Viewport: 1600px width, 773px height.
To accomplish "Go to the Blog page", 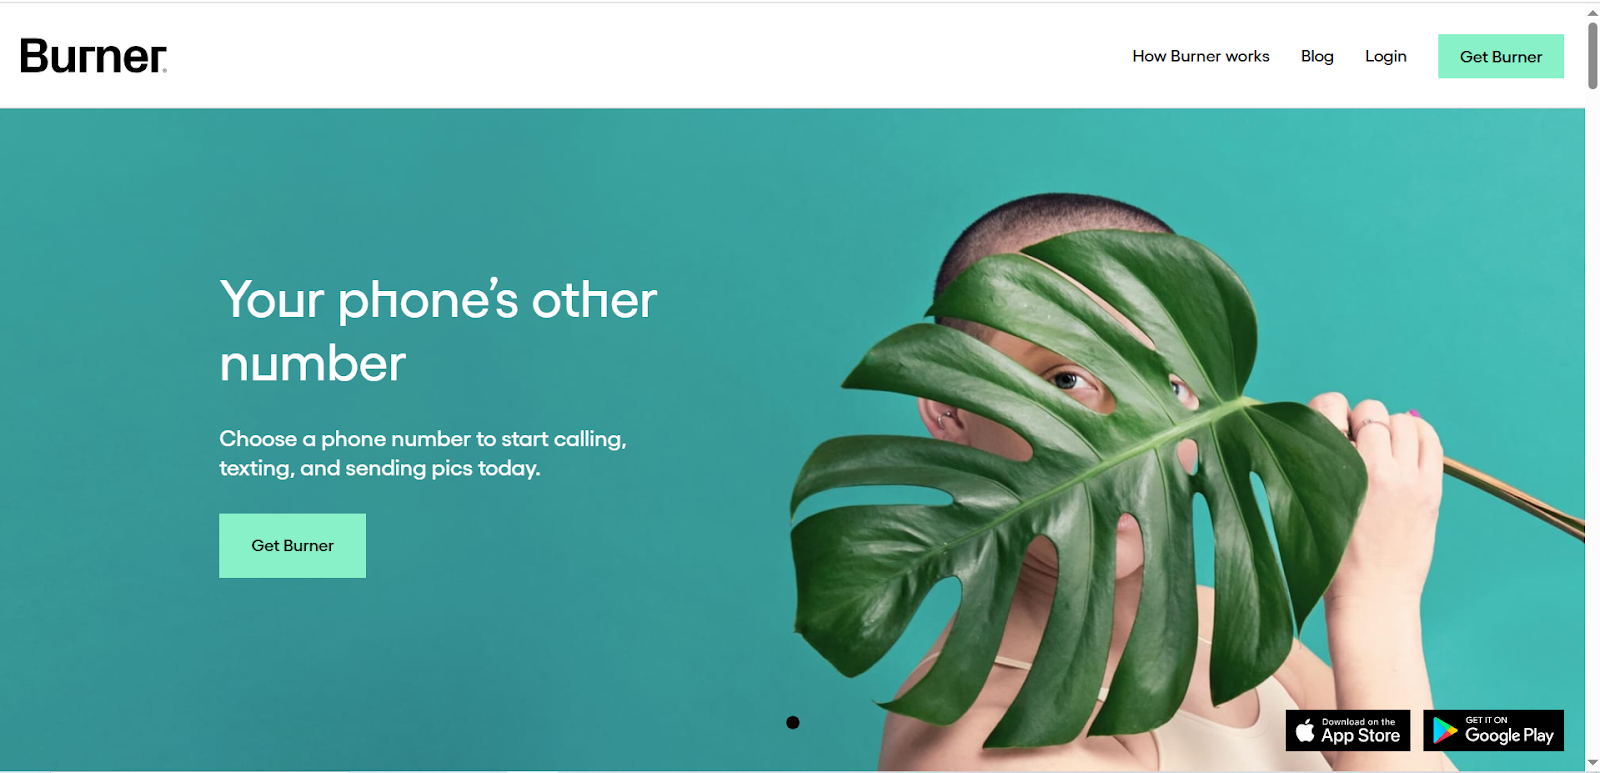I will pos(1317,56).
